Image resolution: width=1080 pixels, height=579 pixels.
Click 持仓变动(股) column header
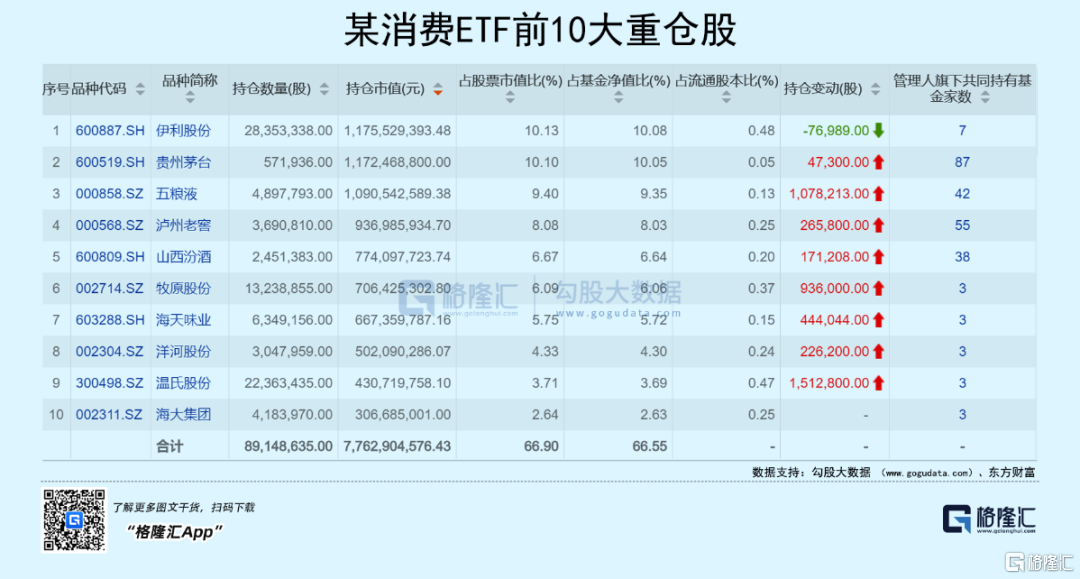pos(823,90)
